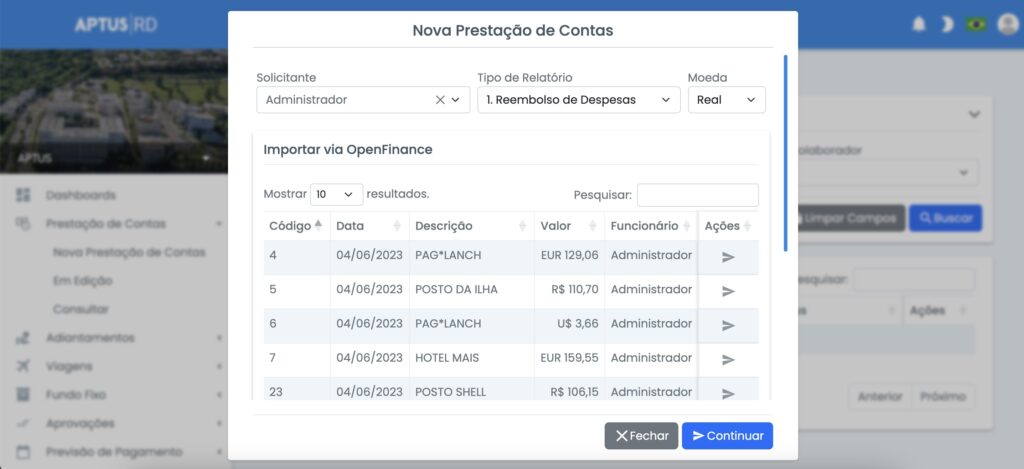Open user avatar profile menu

1007,24
